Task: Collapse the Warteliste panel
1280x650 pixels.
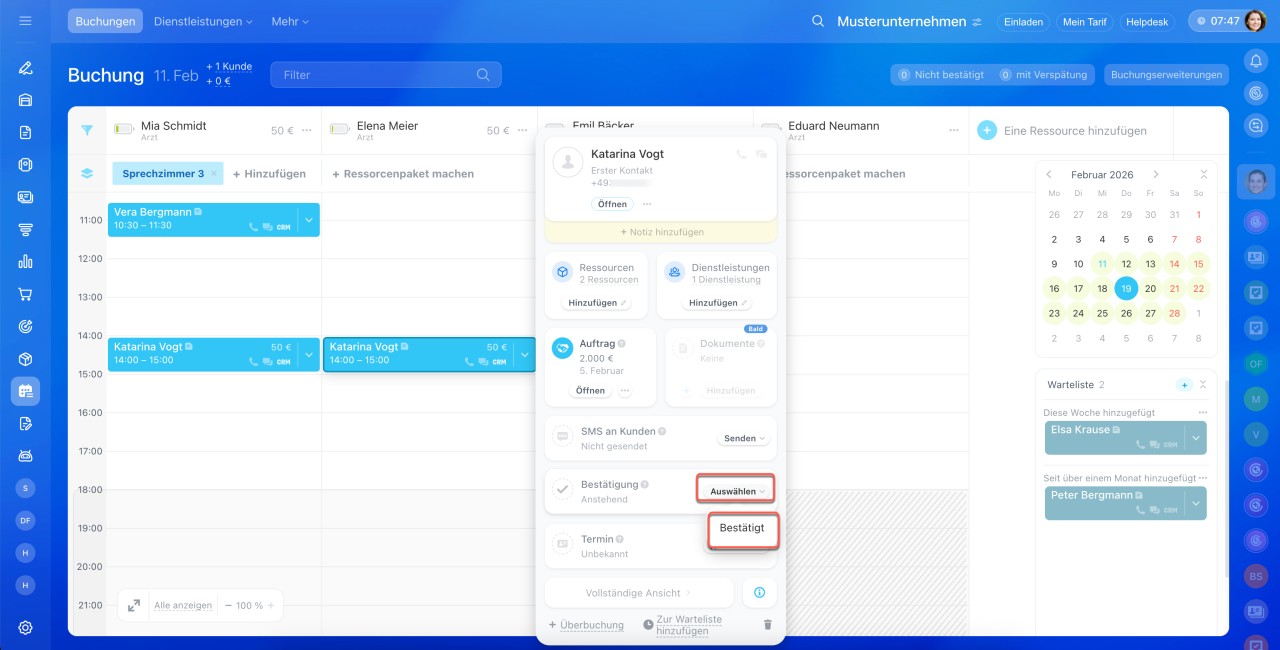Action: pyautogui.click(x=1203, y=384)
